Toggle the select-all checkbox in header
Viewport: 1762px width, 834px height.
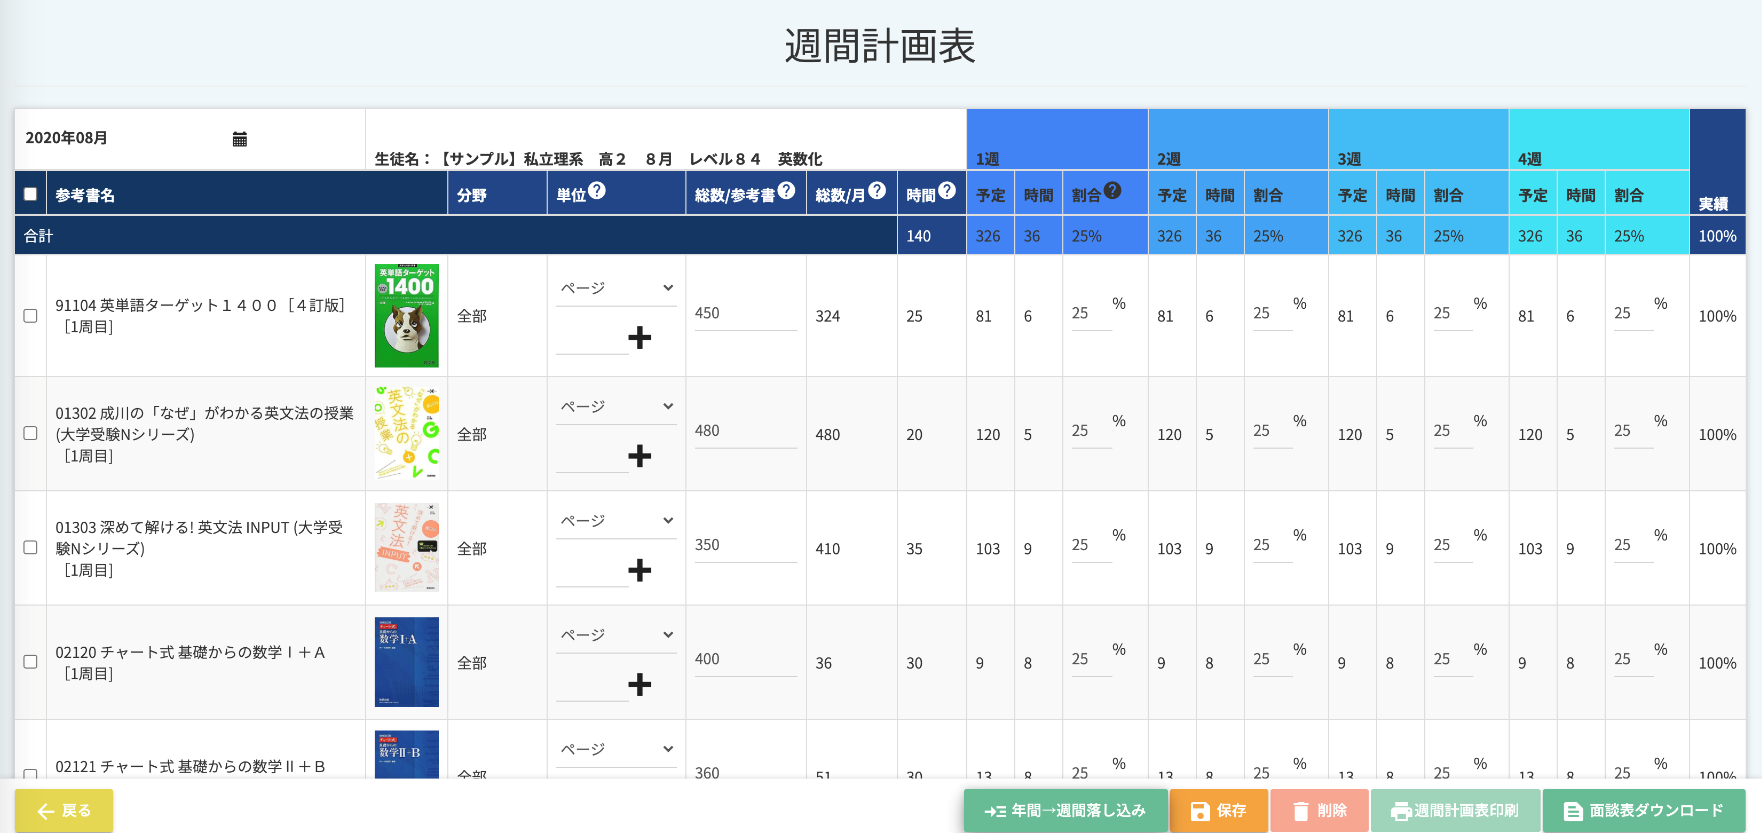pyautogui.click(x=30, y=194)
